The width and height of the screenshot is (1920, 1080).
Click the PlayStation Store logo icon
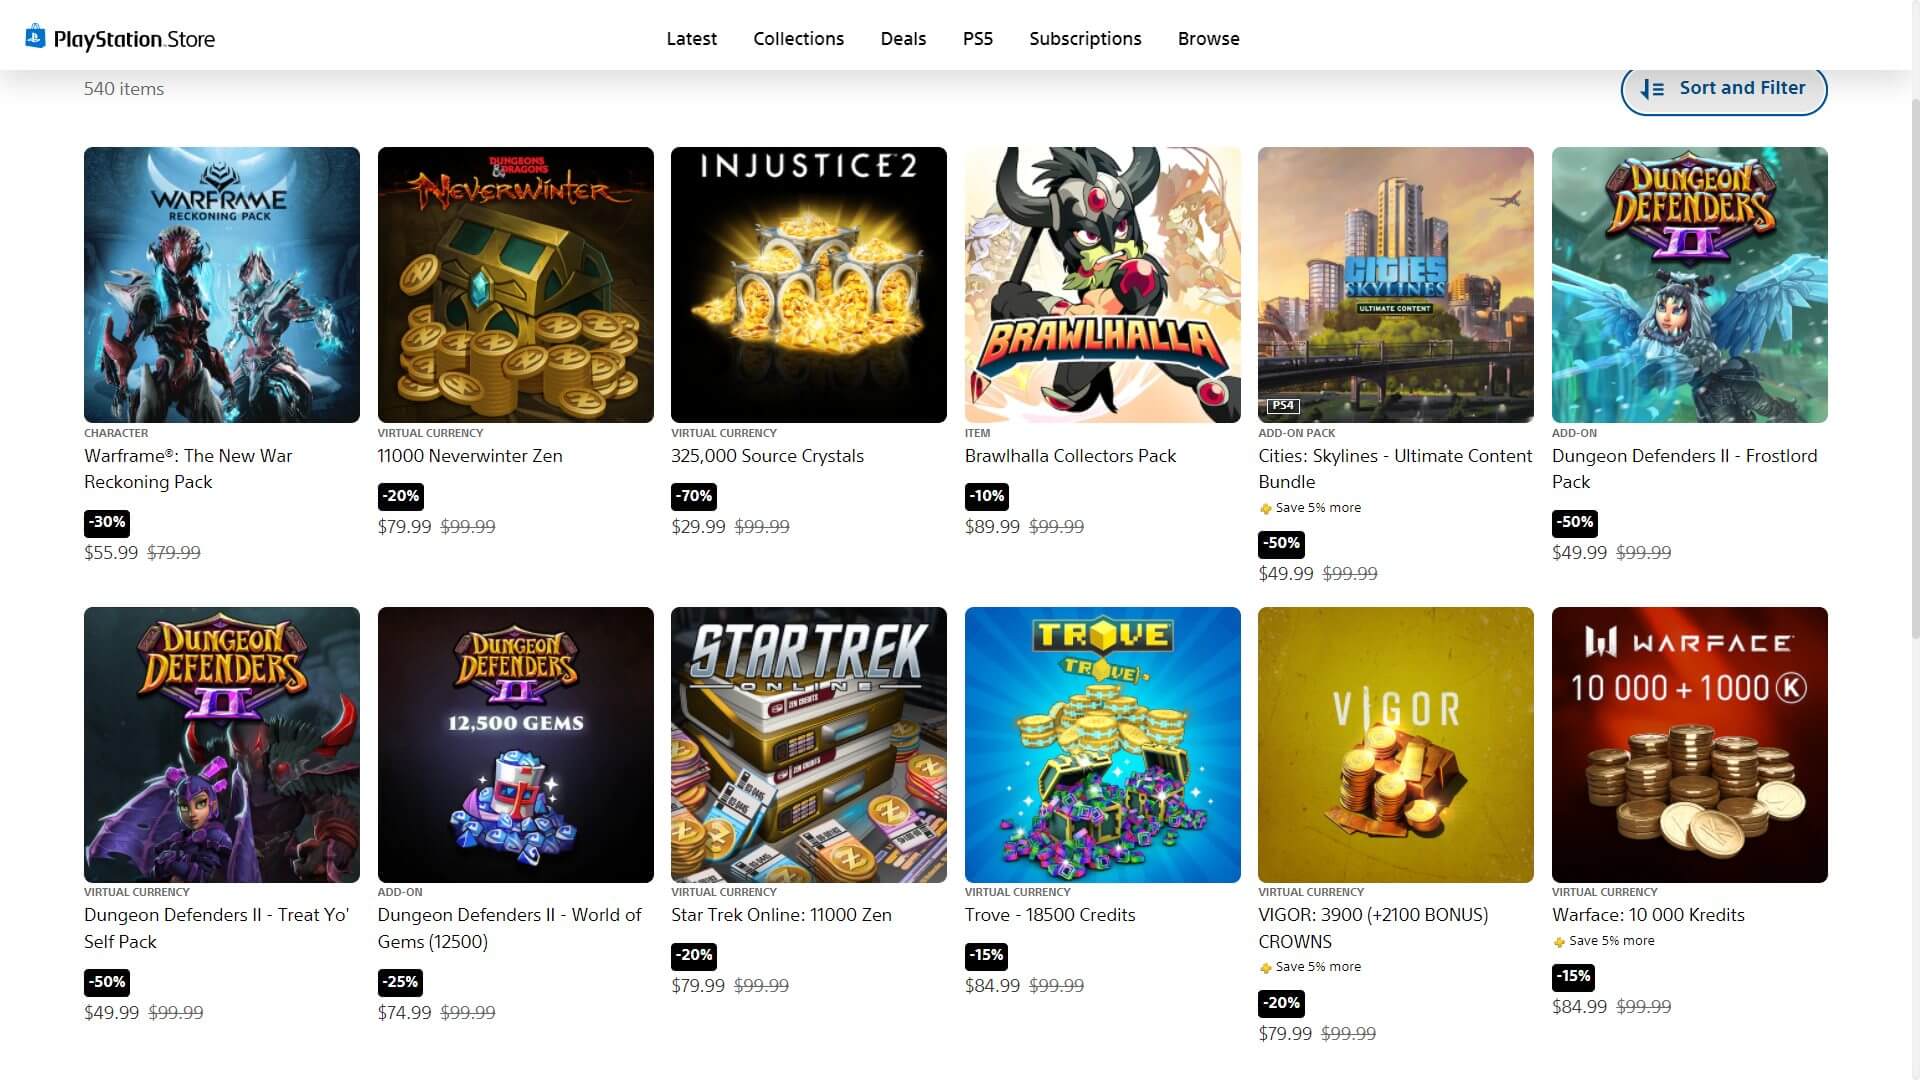click(35, 37)
